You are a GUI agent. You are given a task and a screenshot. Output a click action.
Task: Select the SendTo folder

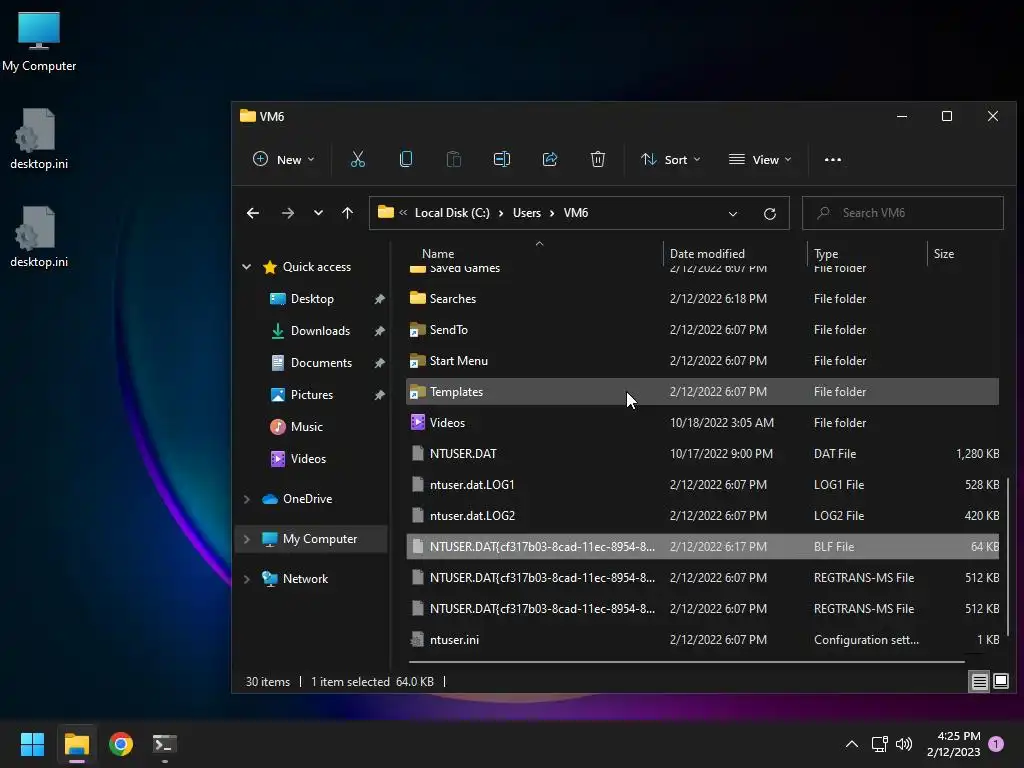tap(702, 330)
